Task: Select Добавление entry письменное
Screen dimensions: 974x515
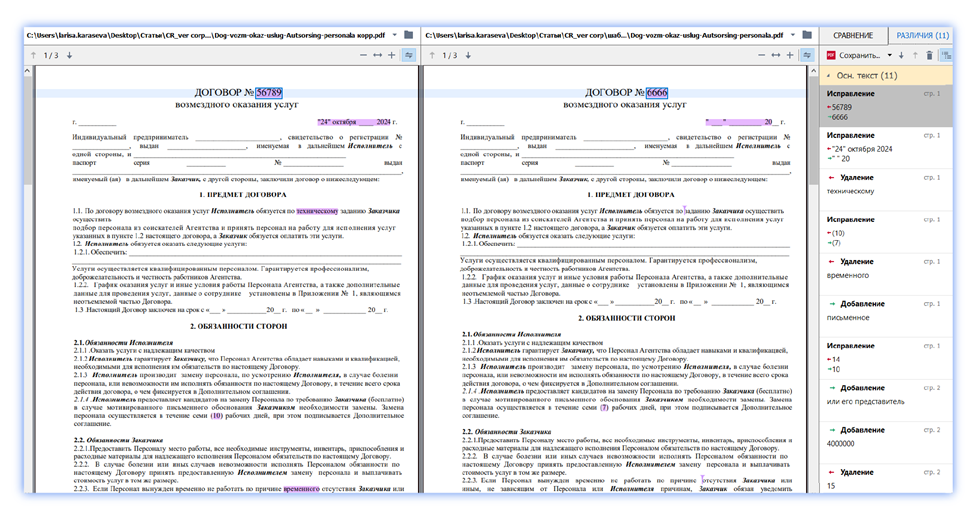Action: point(886,316)
